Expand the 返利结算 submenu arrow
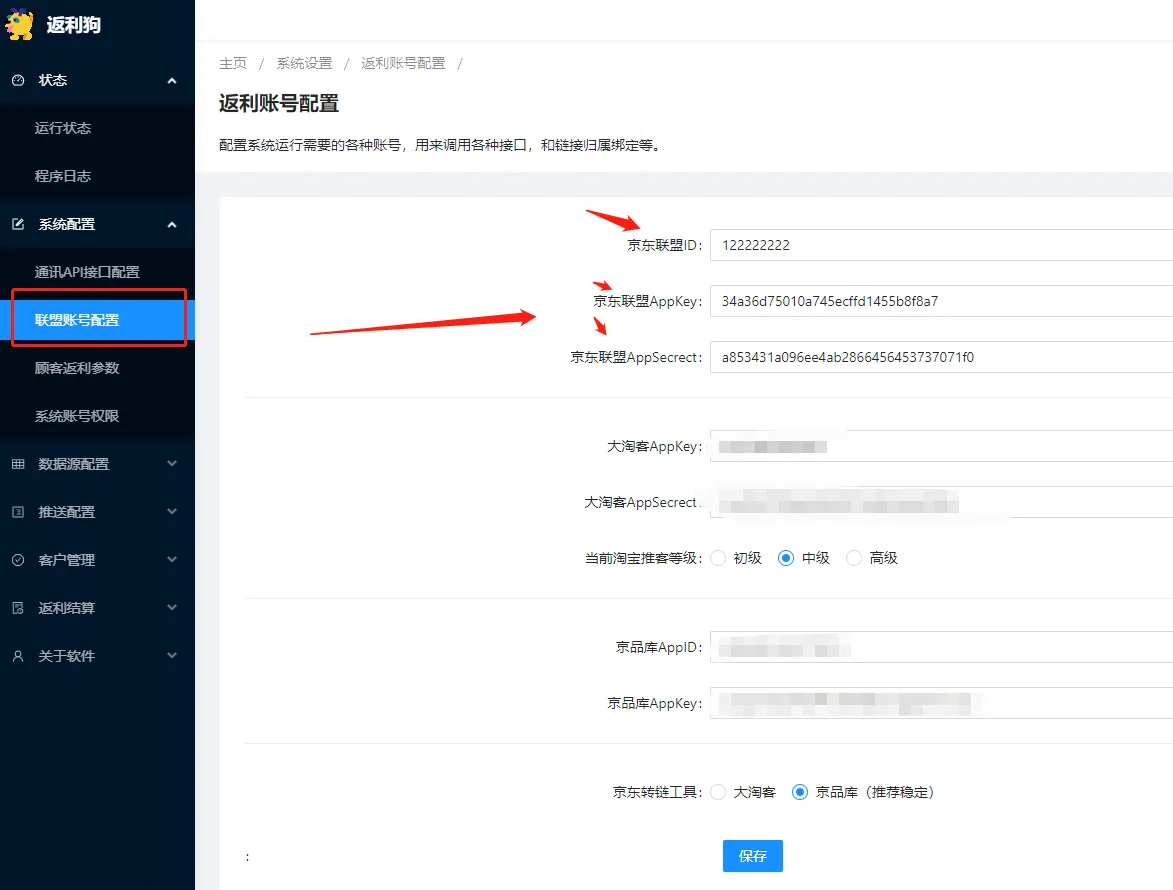 pos(172,608)
